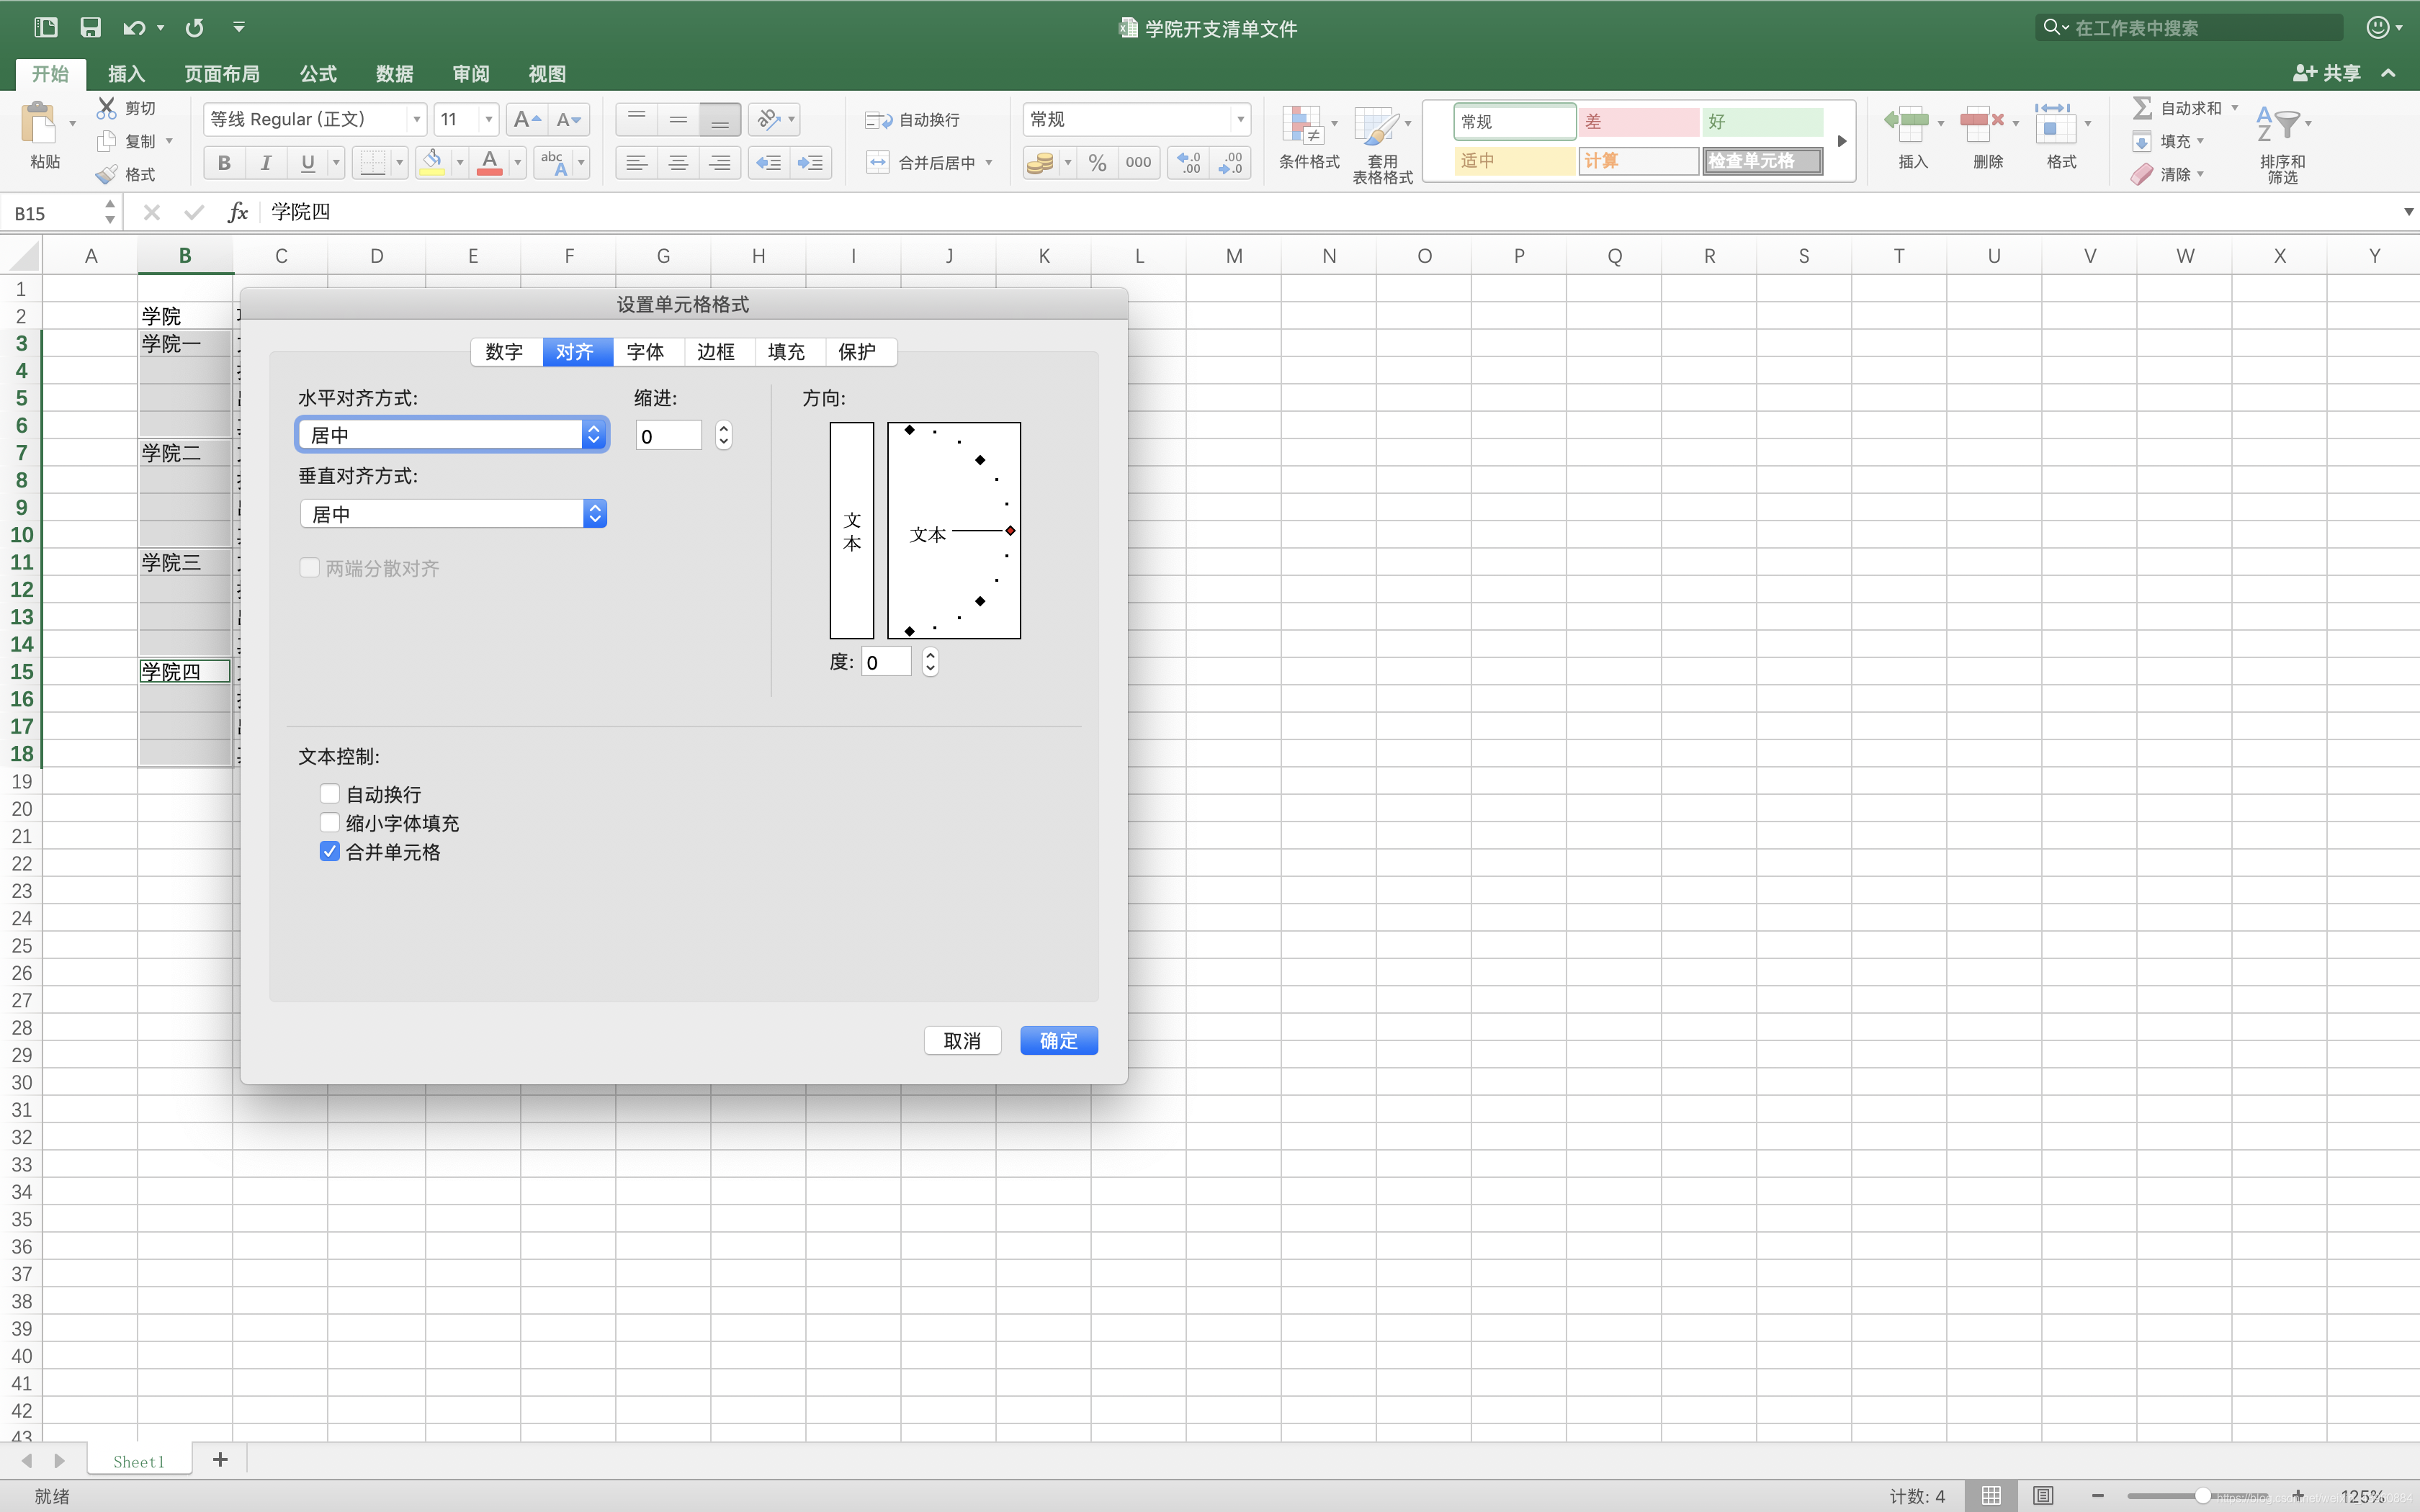Open the 垂直对齐方式 dropdown
The image size is (2420, 1512).
click(453, 514)
